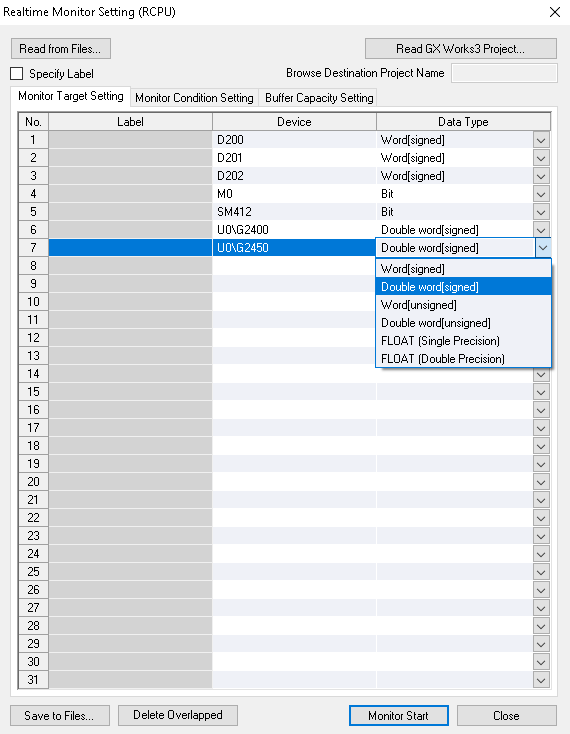Click Read from Files button
The width and height of the screenshot is (570, 734).
click(61, 49)
